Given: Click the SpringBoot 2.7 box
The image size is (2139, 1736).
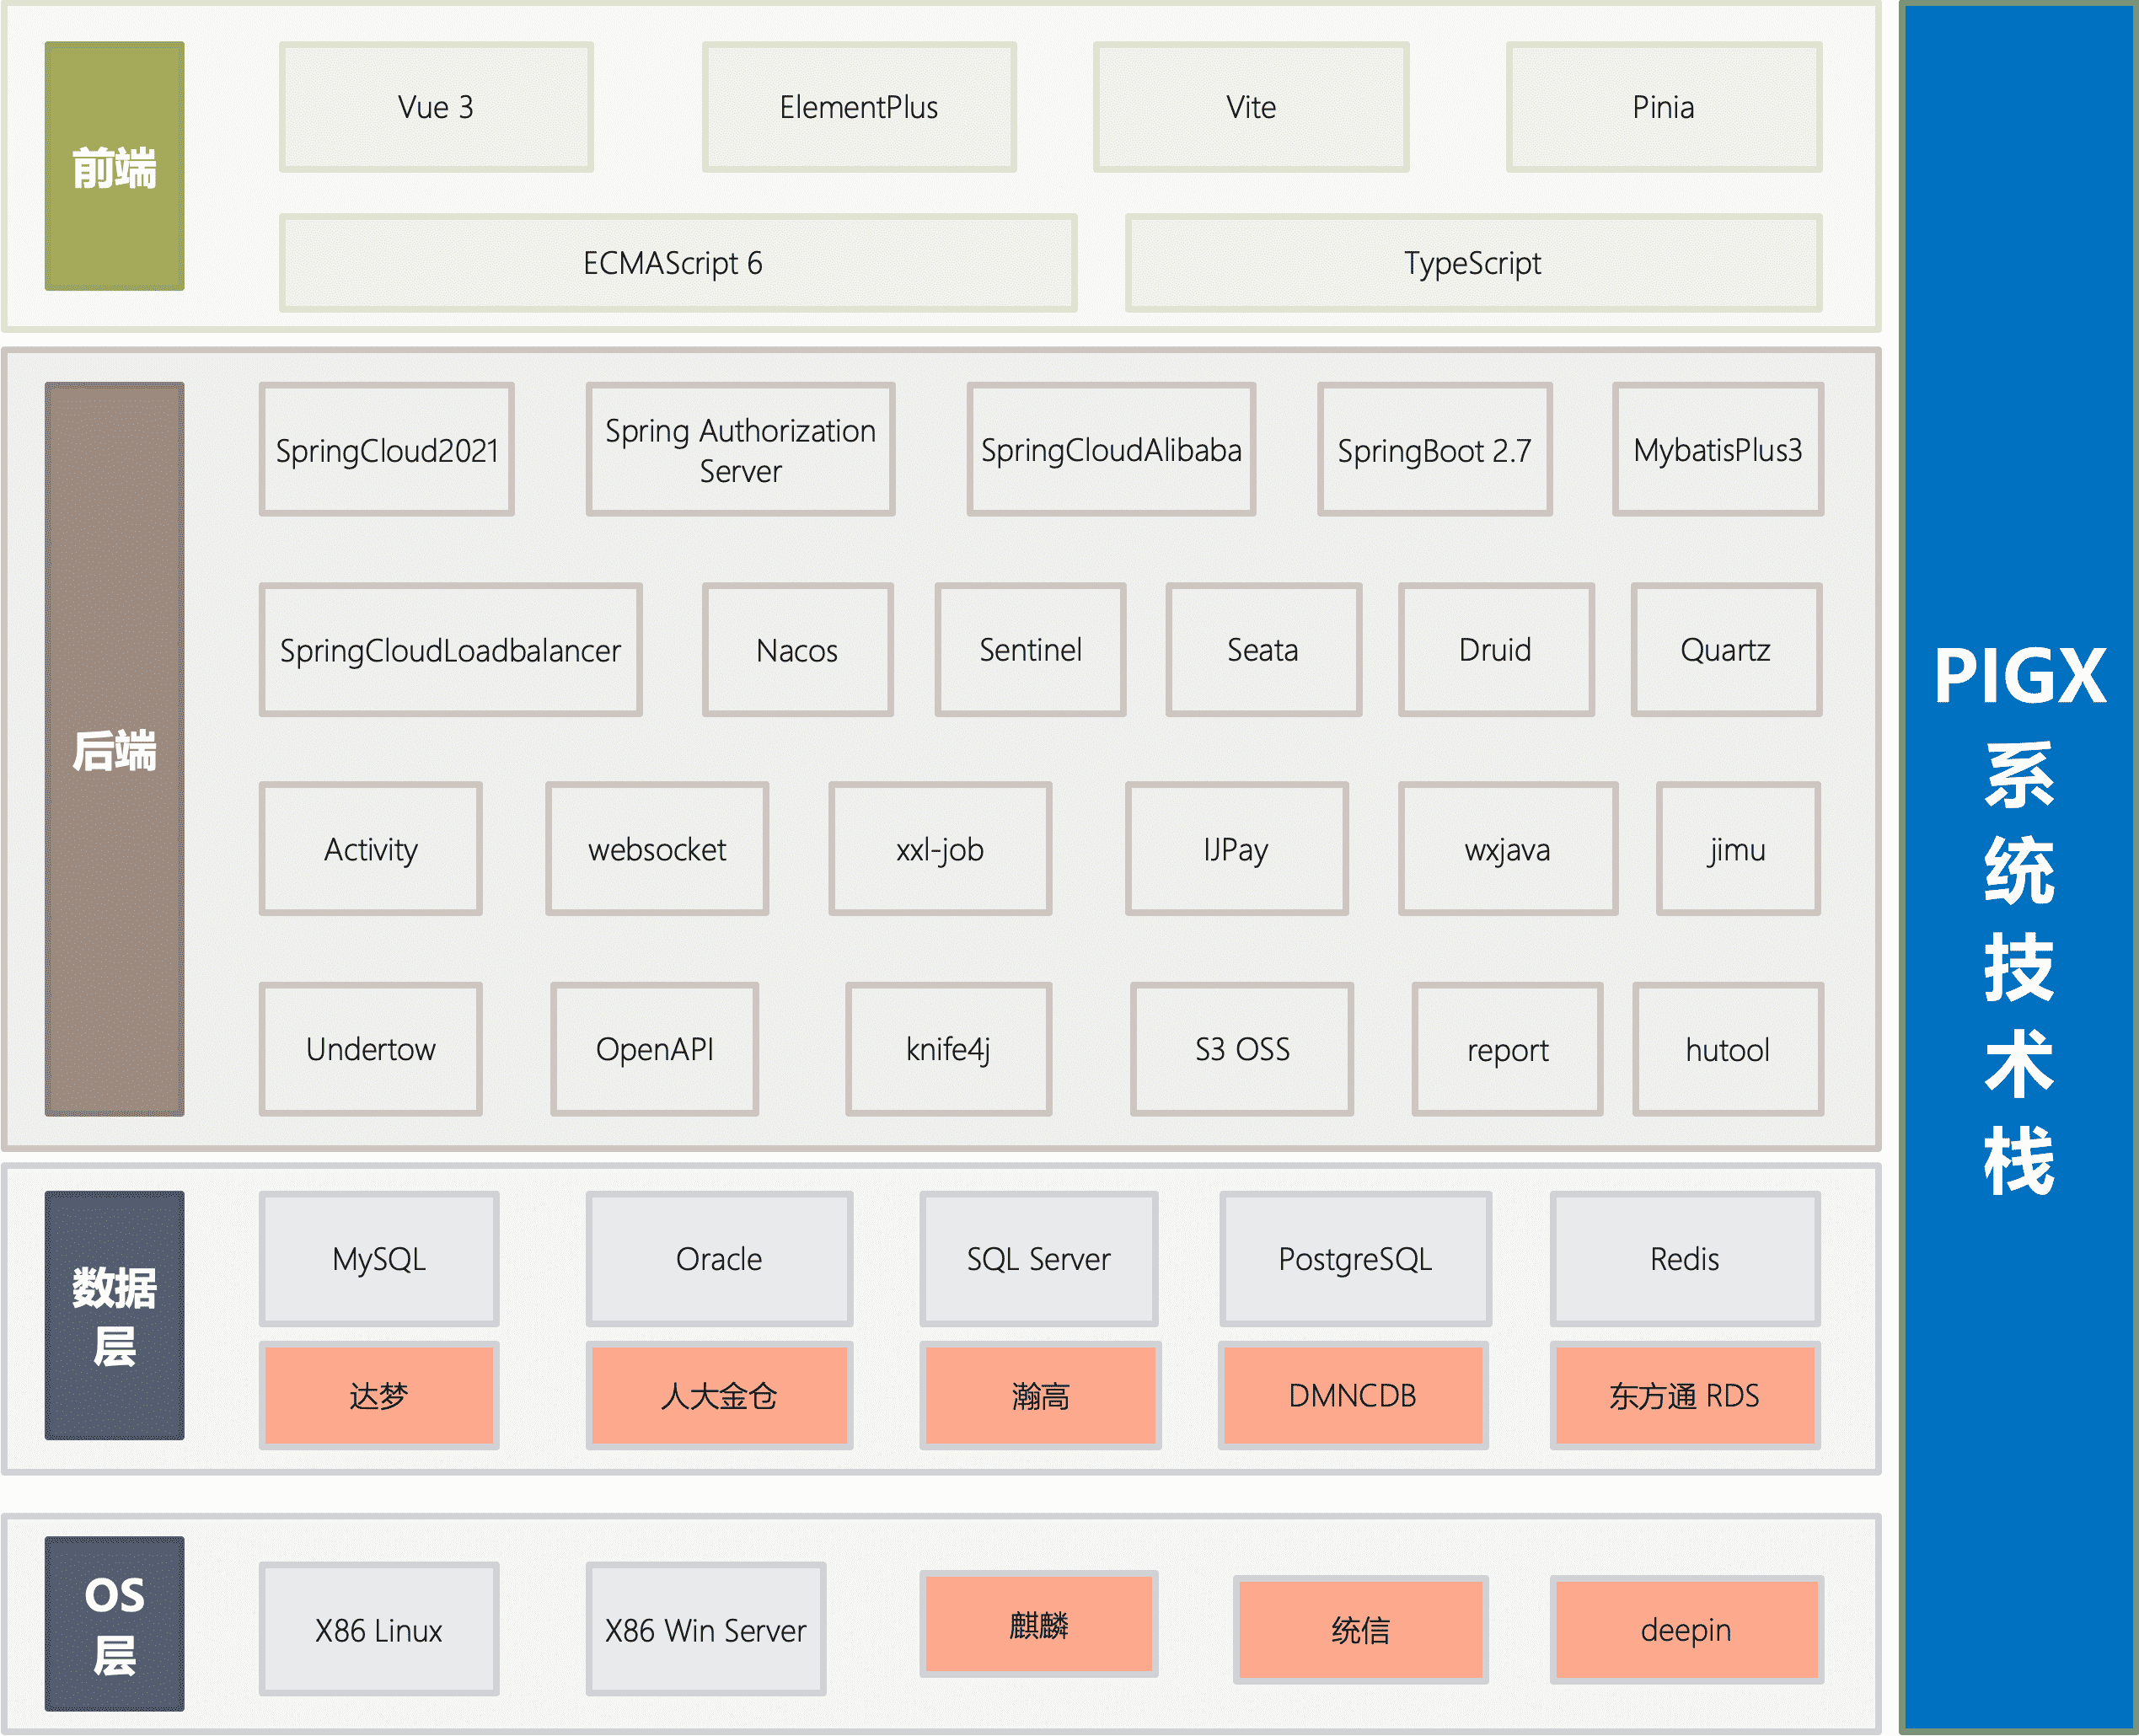Looking at the screenshot, I should [1434, 449].
